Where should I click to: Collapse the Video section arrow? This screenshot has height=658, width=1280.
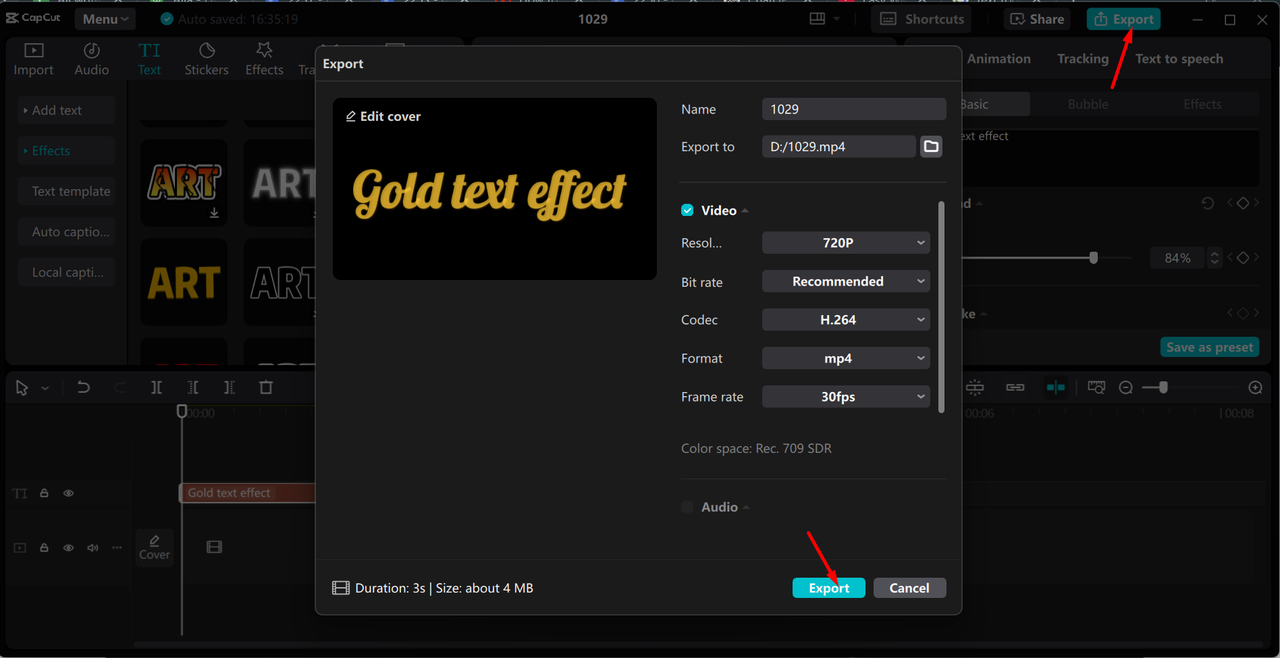[x=745, y=211]
